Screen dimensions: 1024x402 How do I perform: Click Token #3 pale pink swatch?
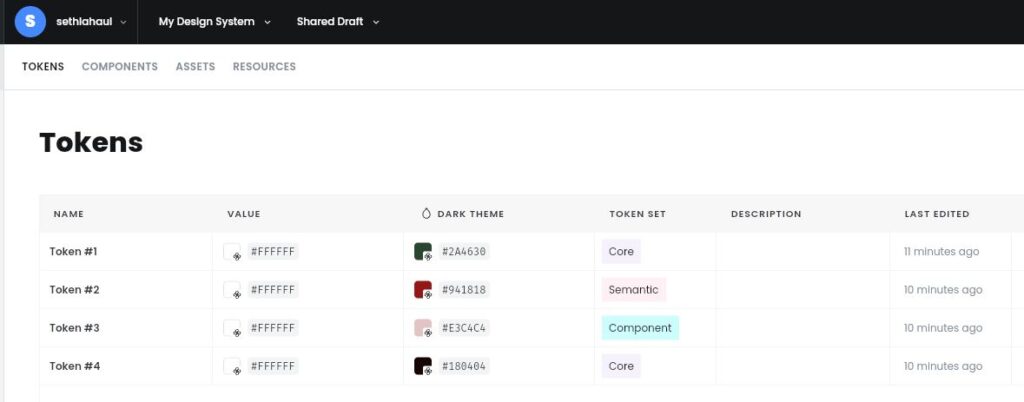click(422, 328)
